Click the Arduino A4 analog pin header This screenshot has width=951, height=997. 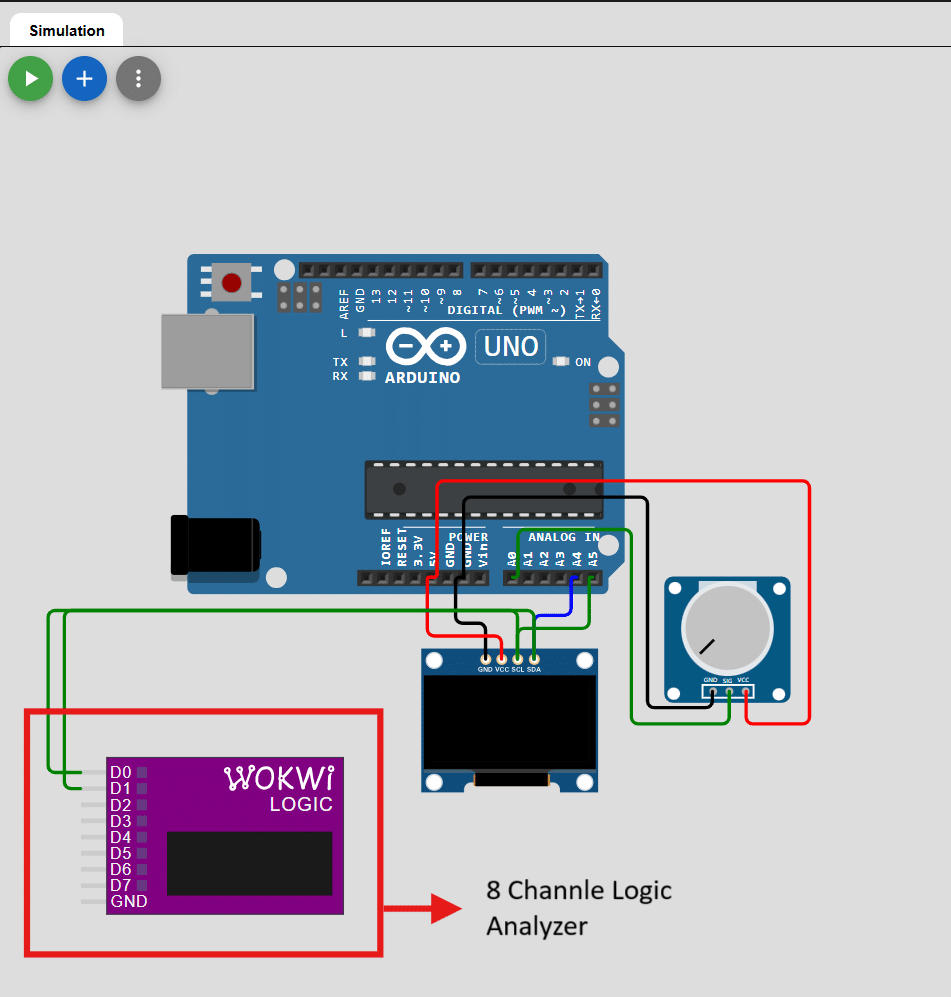(577, 578)
